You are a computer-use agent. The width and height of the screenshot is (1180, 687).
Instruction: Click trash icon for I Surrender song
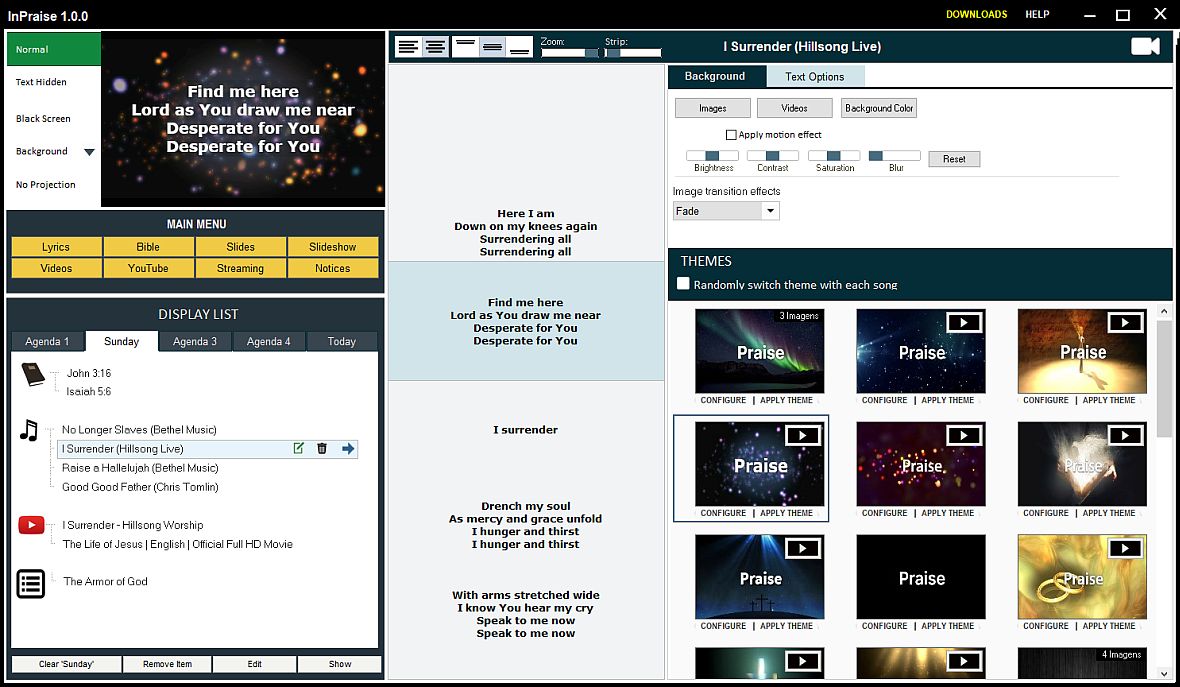[322, 449]
